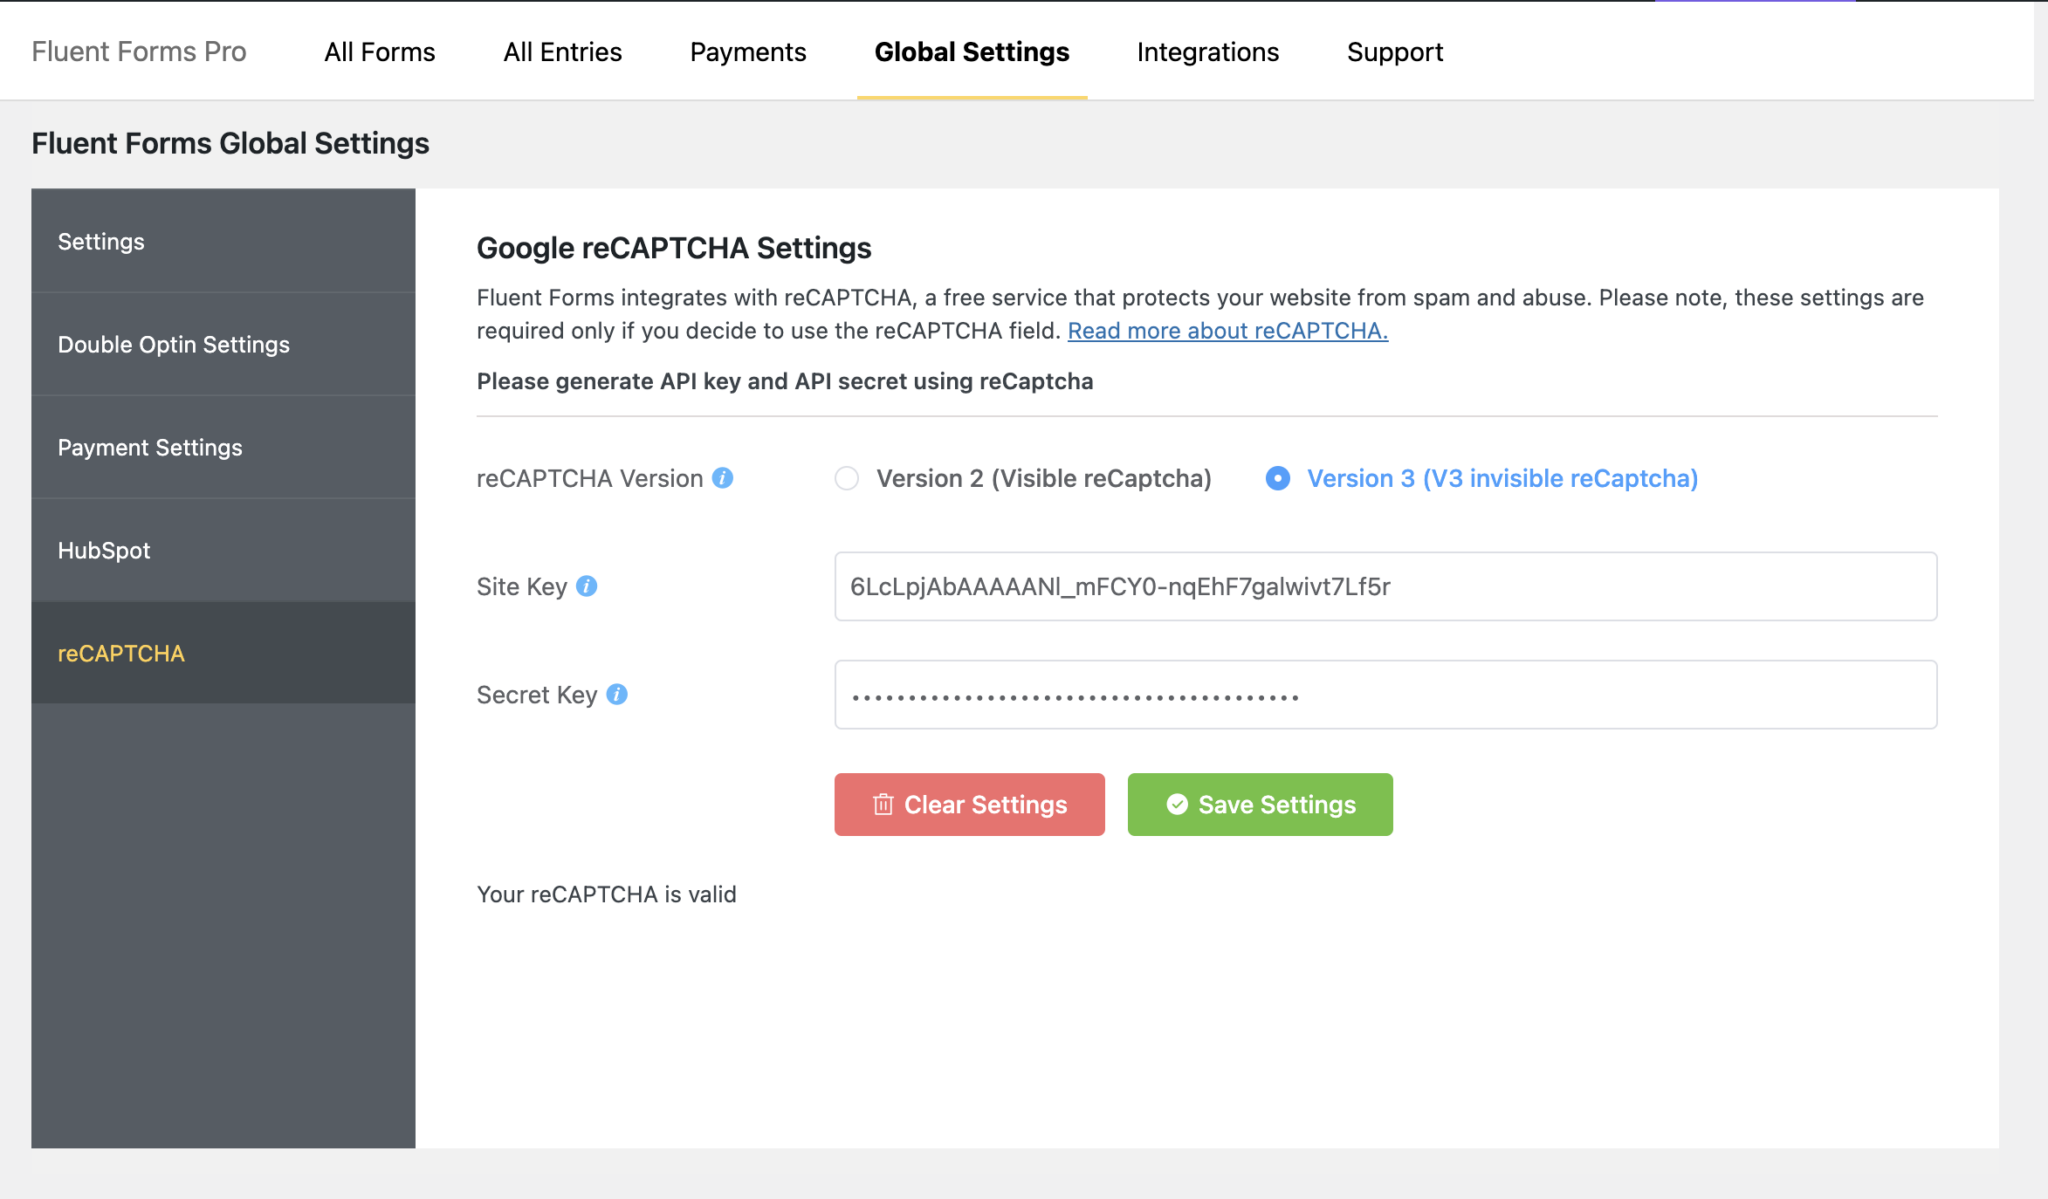Open Double Optin Settings sidebar item
Image resolution: width=2048 pixels, height=1199 pixels.
tap(173, 344)
